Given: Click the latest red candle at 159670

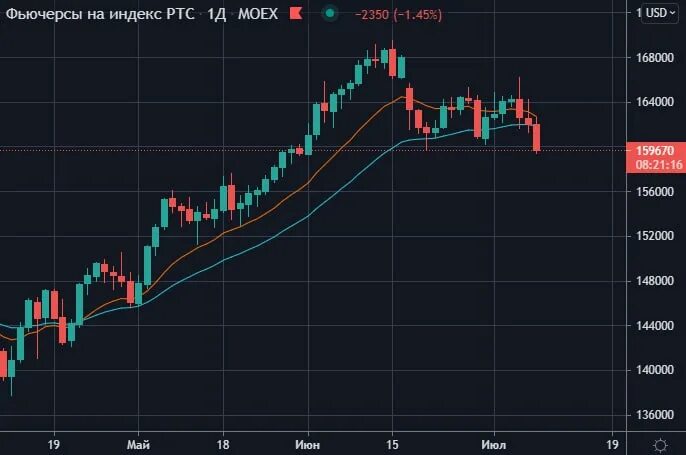Looking at the screenshot, I should (537, 137).
